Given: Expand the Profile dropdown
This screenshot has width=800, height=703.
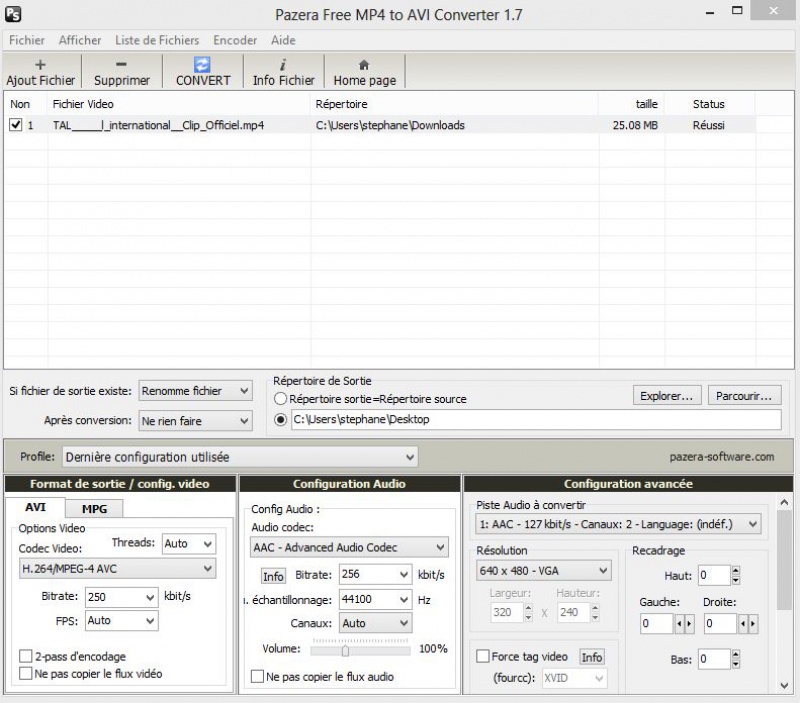Looking at the screenshot, I should coord(239,457).
